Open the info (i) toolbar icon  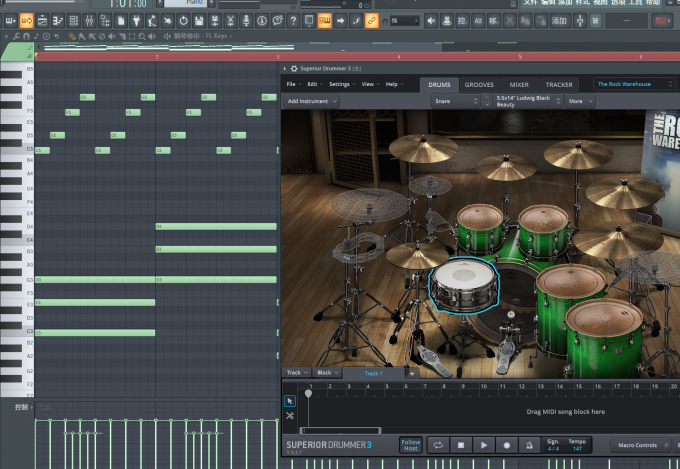pyautogui.click(x=262, y=20)
